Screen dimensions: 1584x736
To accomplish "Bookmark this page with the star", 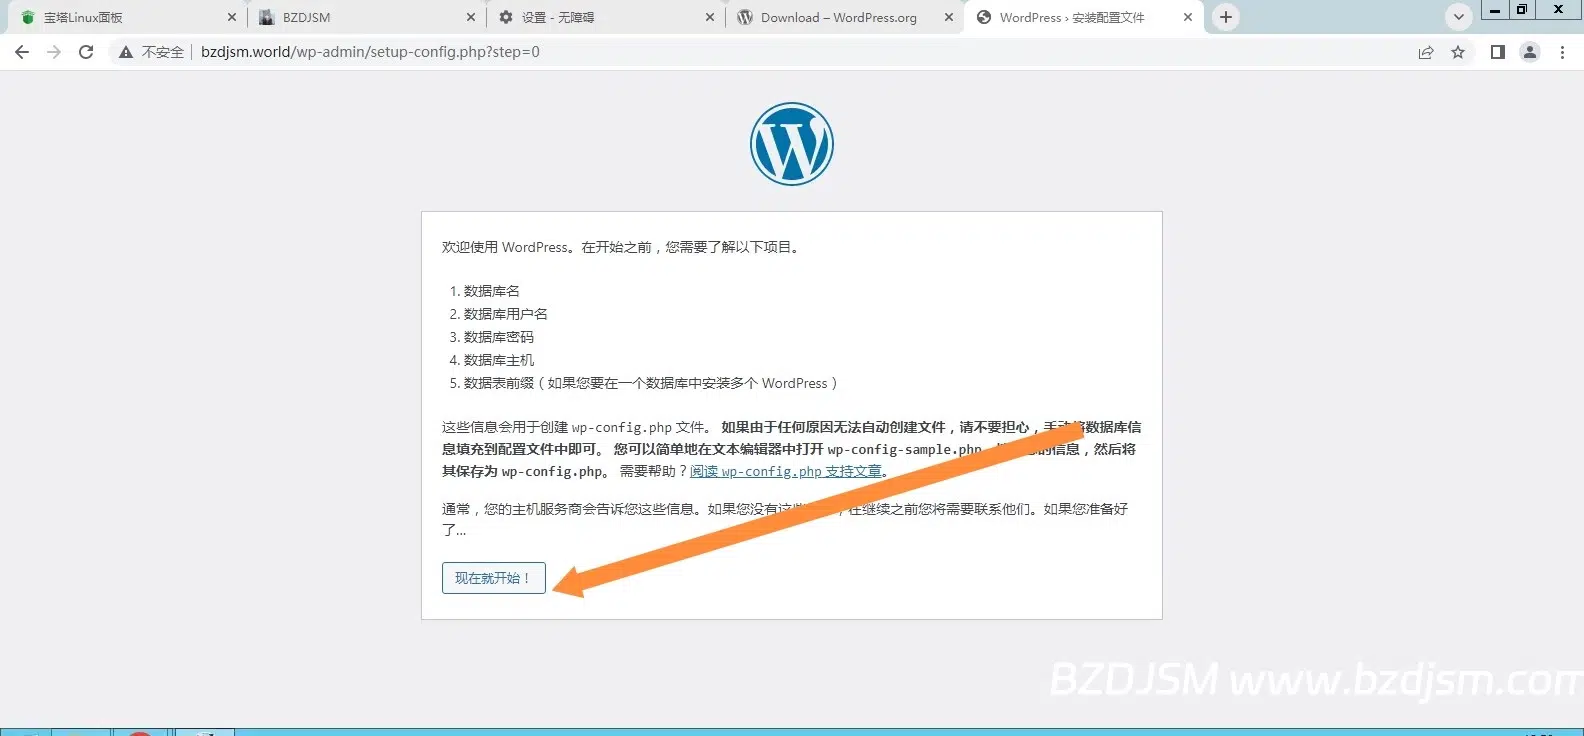I will (x=1458, y=52).
